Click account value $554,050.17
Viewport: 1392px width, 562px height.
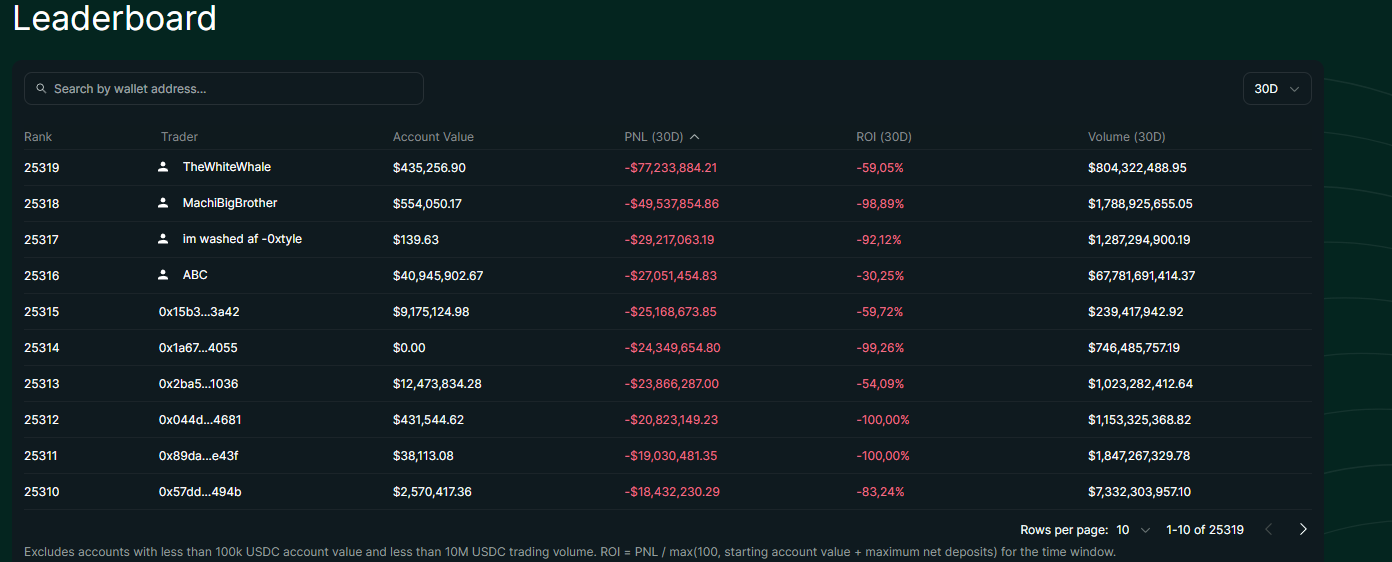[x=427, y=204]
